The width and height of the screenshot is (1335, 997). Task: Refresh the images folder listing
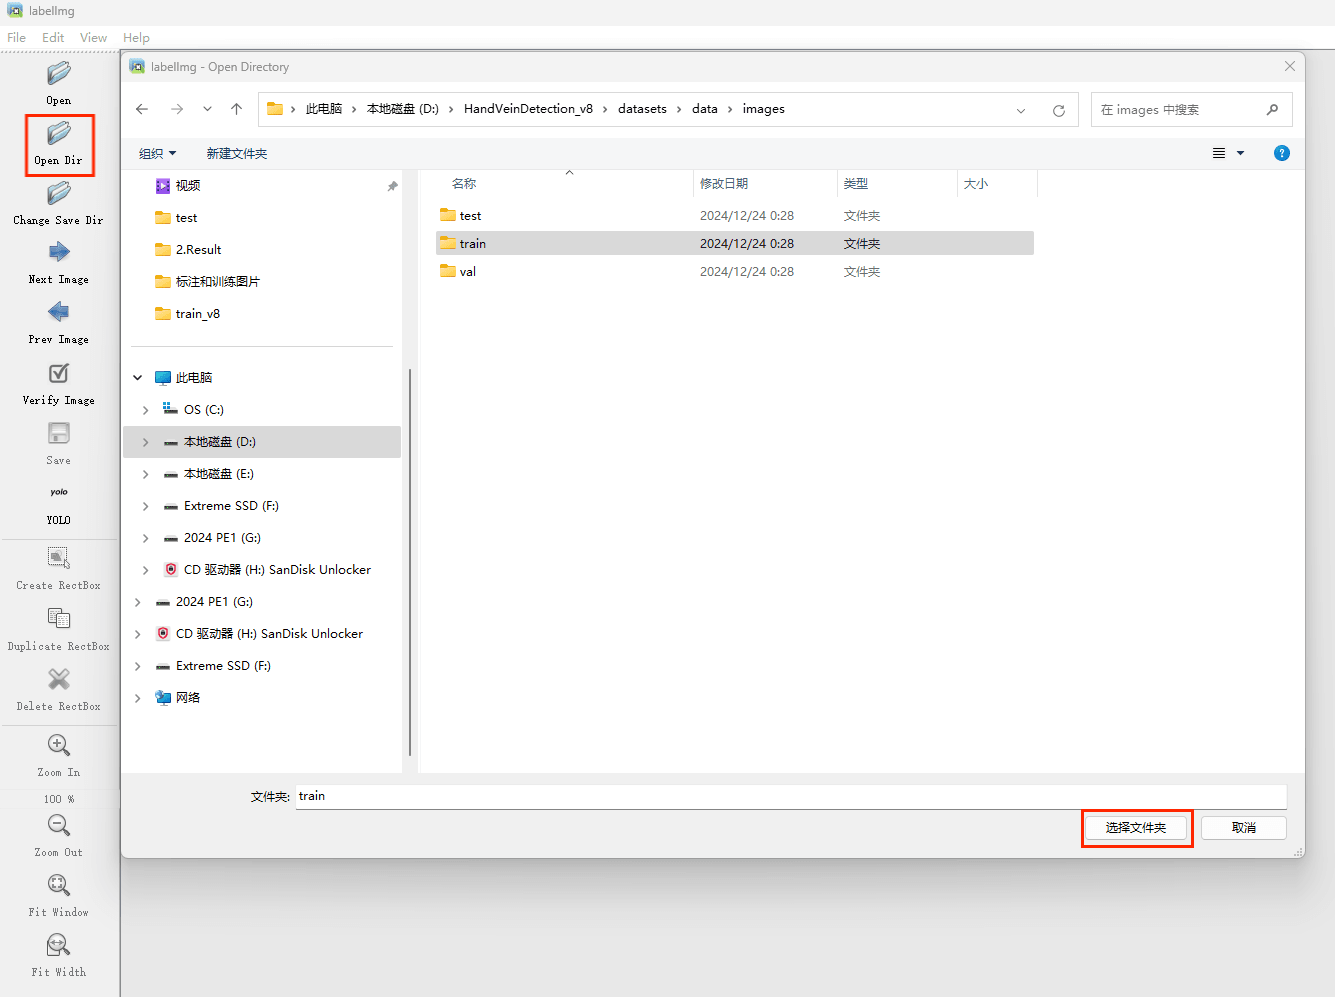pyautogui.click(x=1059, y=110)
